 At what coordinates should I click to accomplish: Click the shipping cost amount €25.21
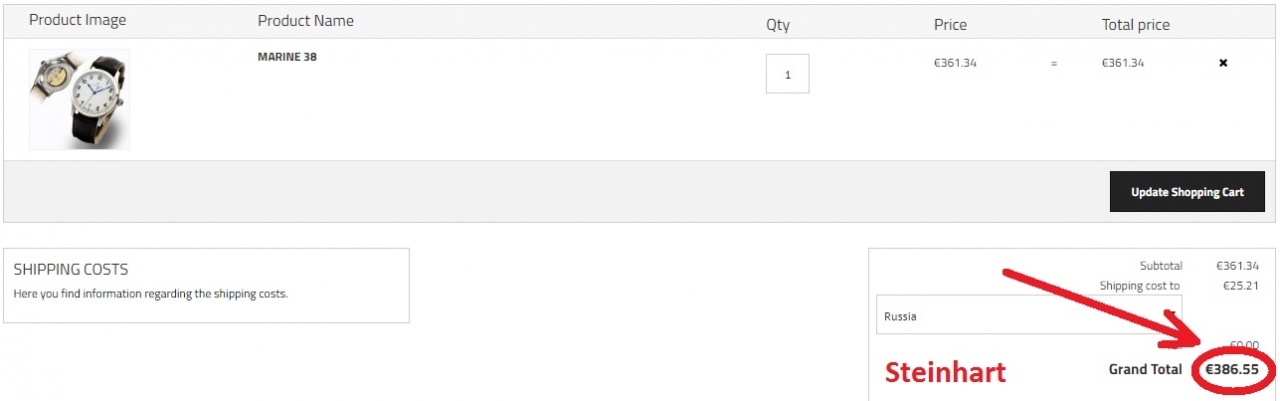pos(1240,286)
